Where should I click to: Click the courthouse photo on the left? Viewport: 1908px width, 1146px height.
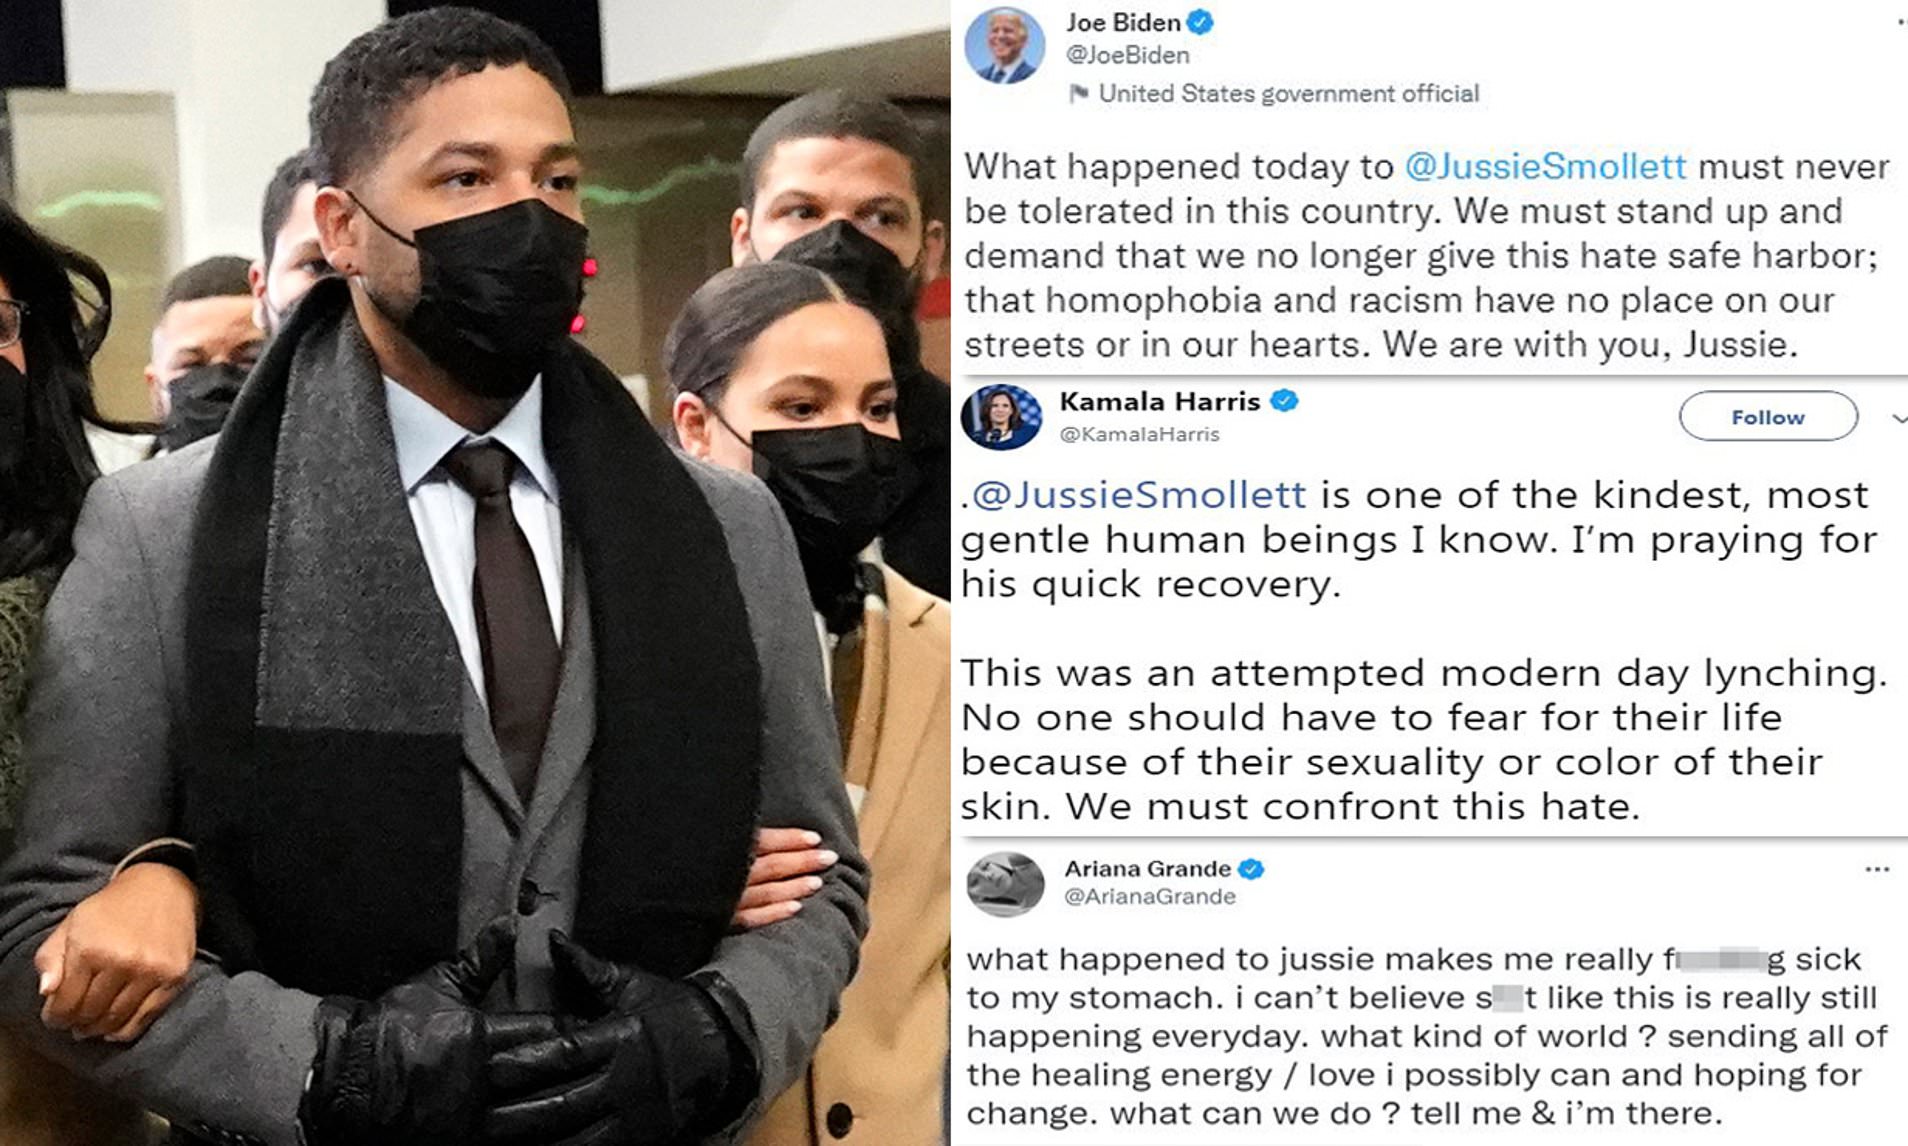click(x=475, y=573)
